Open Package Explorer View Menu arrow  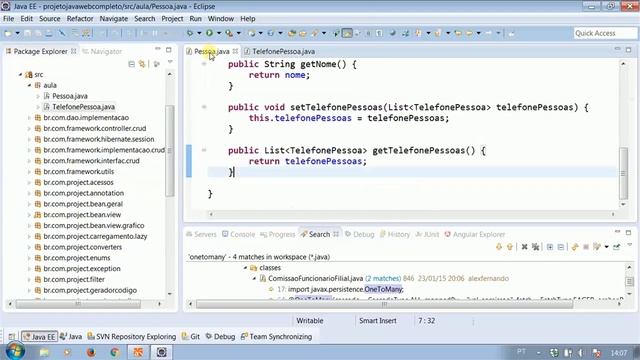[x=170, y=62]
